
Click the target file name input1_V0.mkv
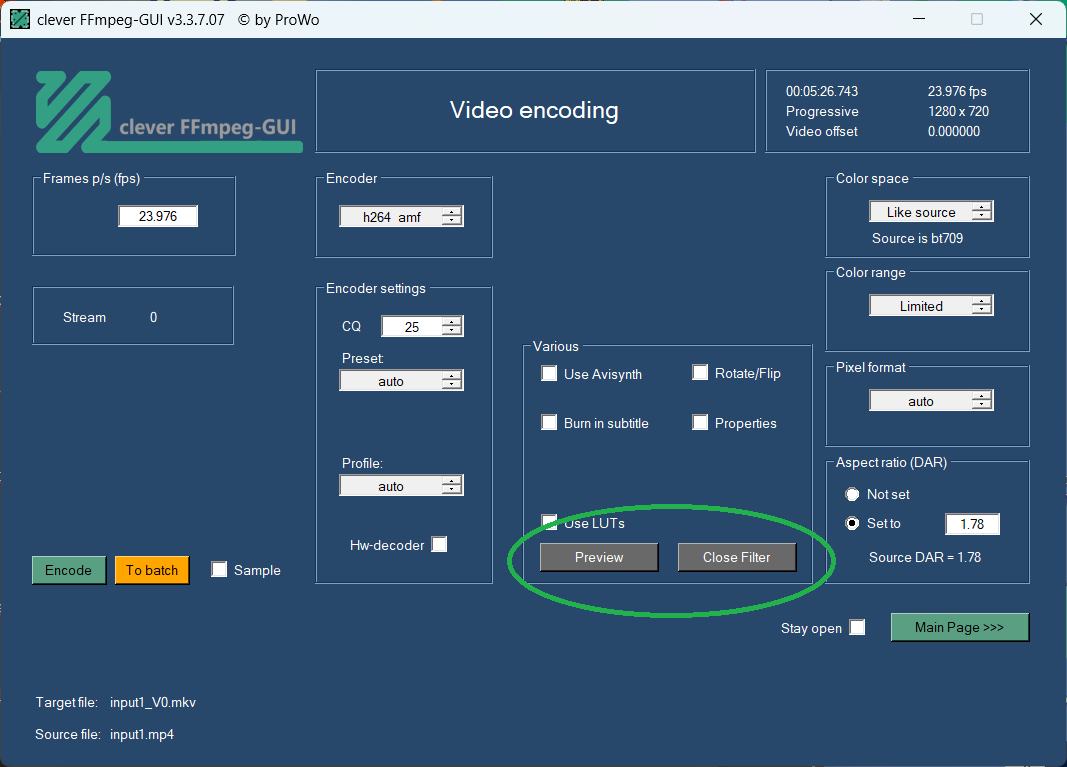(x=153, y=702)
